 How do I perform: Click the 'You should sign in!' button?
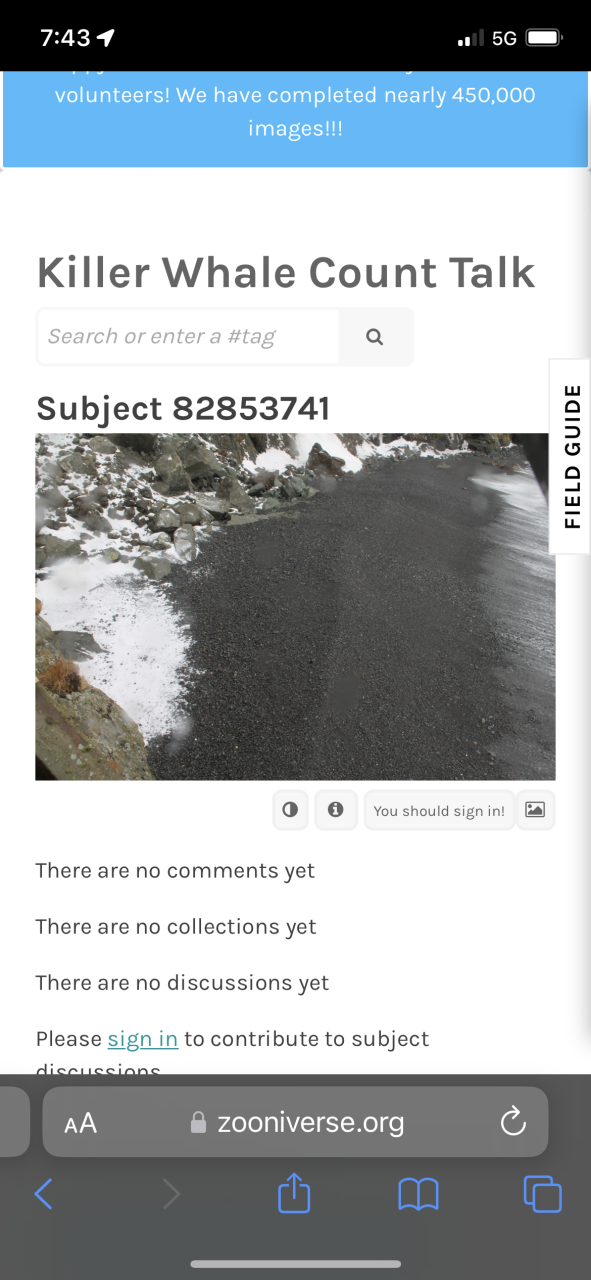pos(439,810)
